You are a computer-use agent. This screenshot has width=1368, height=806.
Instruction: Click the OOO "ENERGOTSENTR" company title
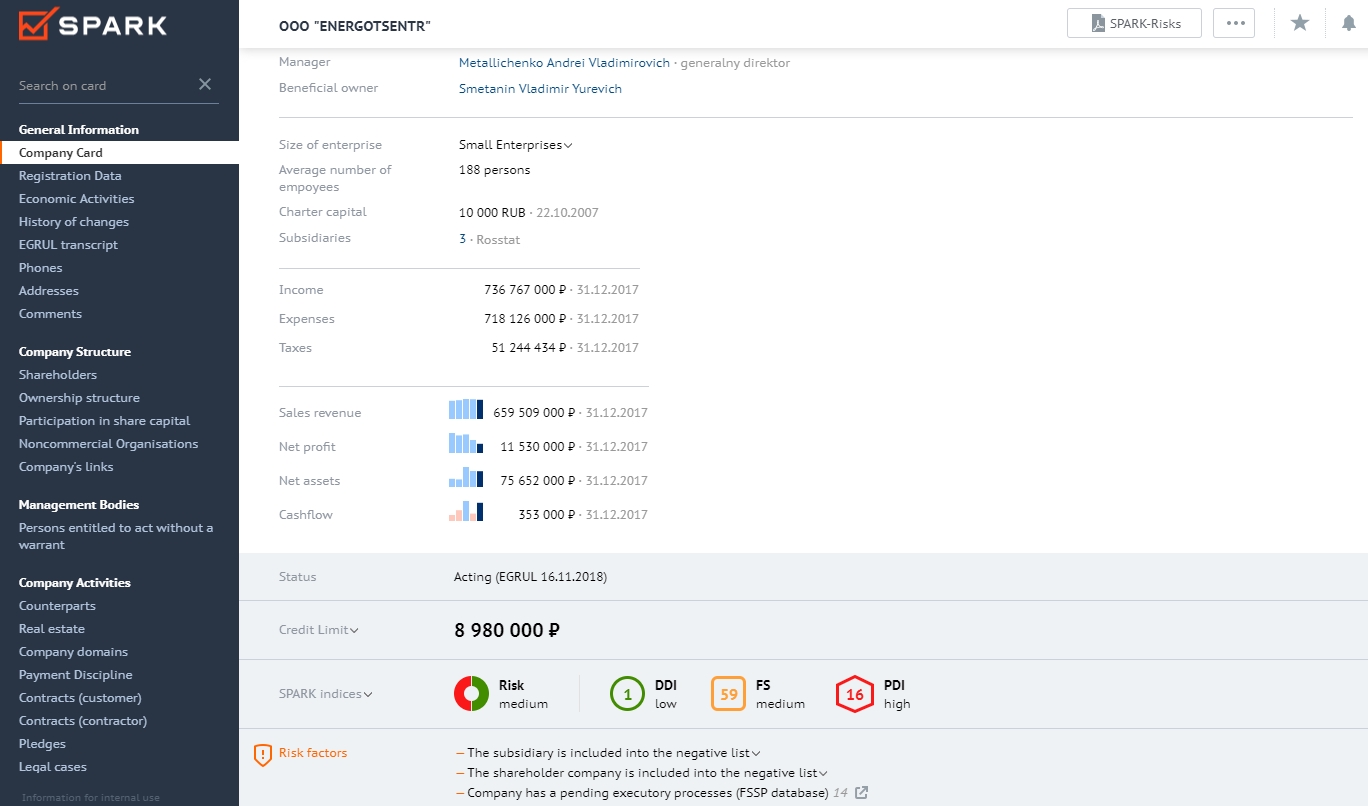coord(355,25)
